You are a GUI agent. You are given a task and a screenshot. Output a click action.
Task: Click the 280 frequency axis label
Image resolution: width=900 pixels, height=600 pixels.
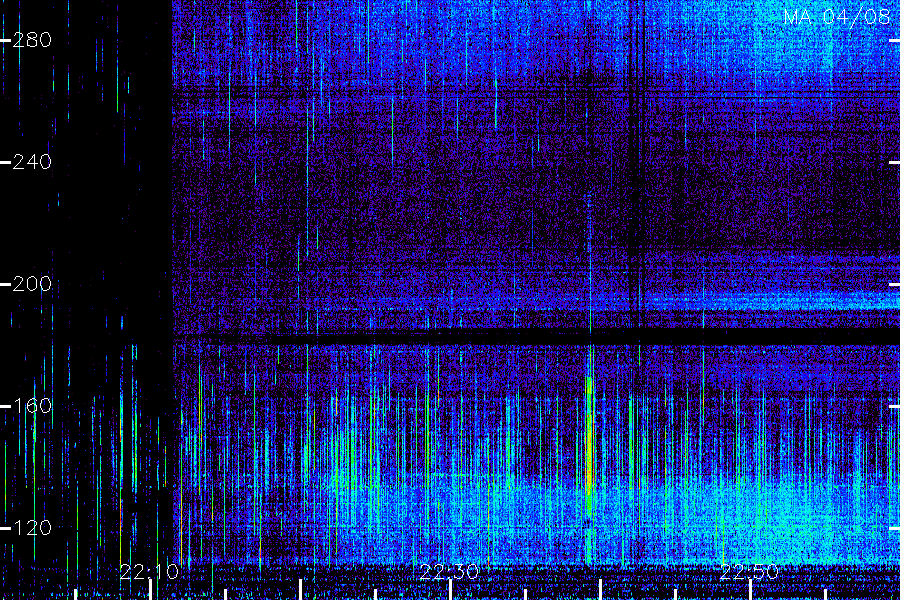[x=32, y=40]
